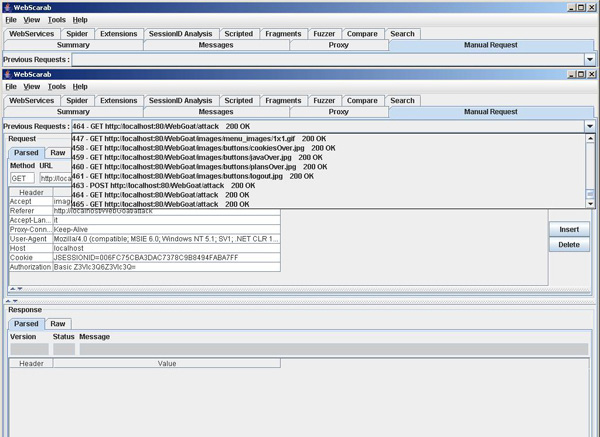600x437 pixels.
Task: Click the response Version field
Action: [x=29, y=349]
